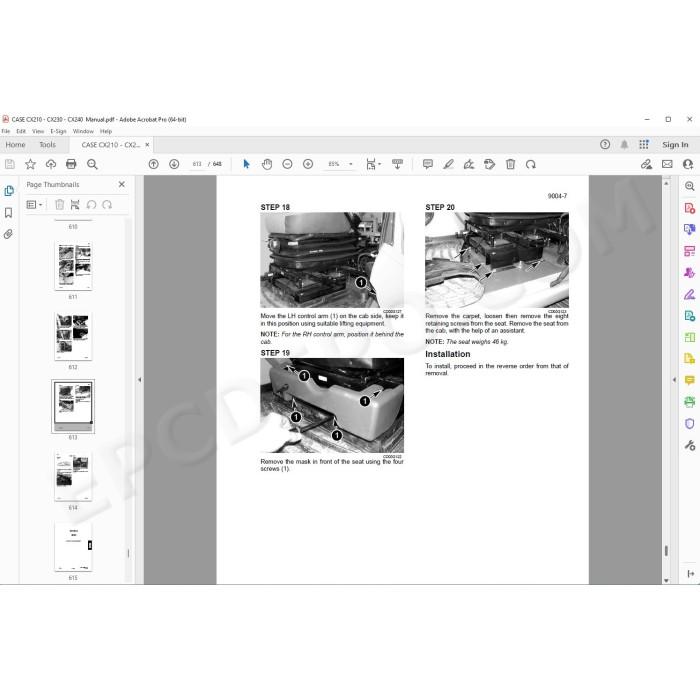Screen dimensions: 700x700
Task: Open Protect shield tool in right pane
Action: (x=689, y=424)
